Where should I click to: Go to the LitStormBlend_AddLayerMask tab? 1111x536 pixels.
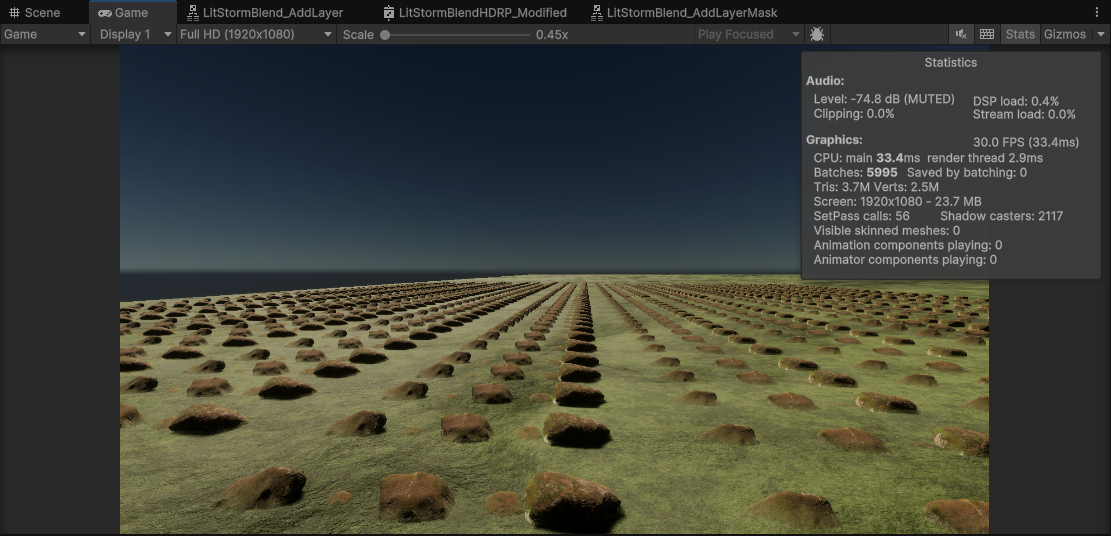683,13
